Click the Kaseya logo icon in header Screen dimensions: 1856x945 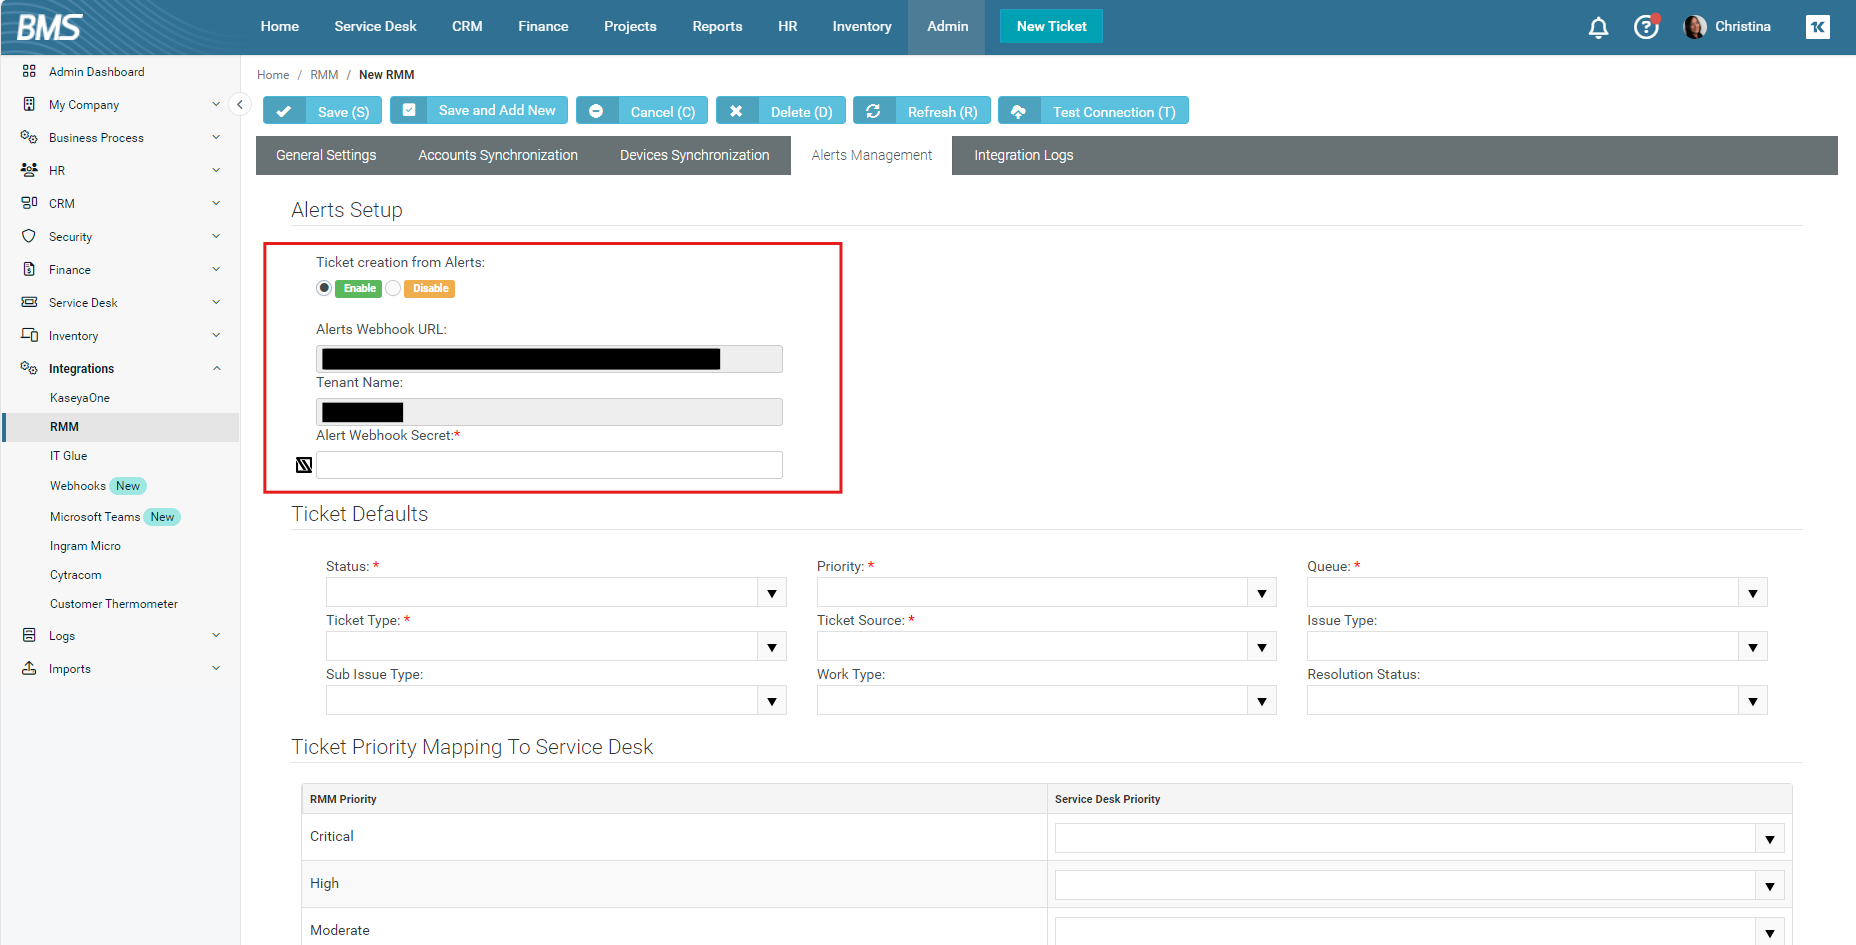point(1817,27)
